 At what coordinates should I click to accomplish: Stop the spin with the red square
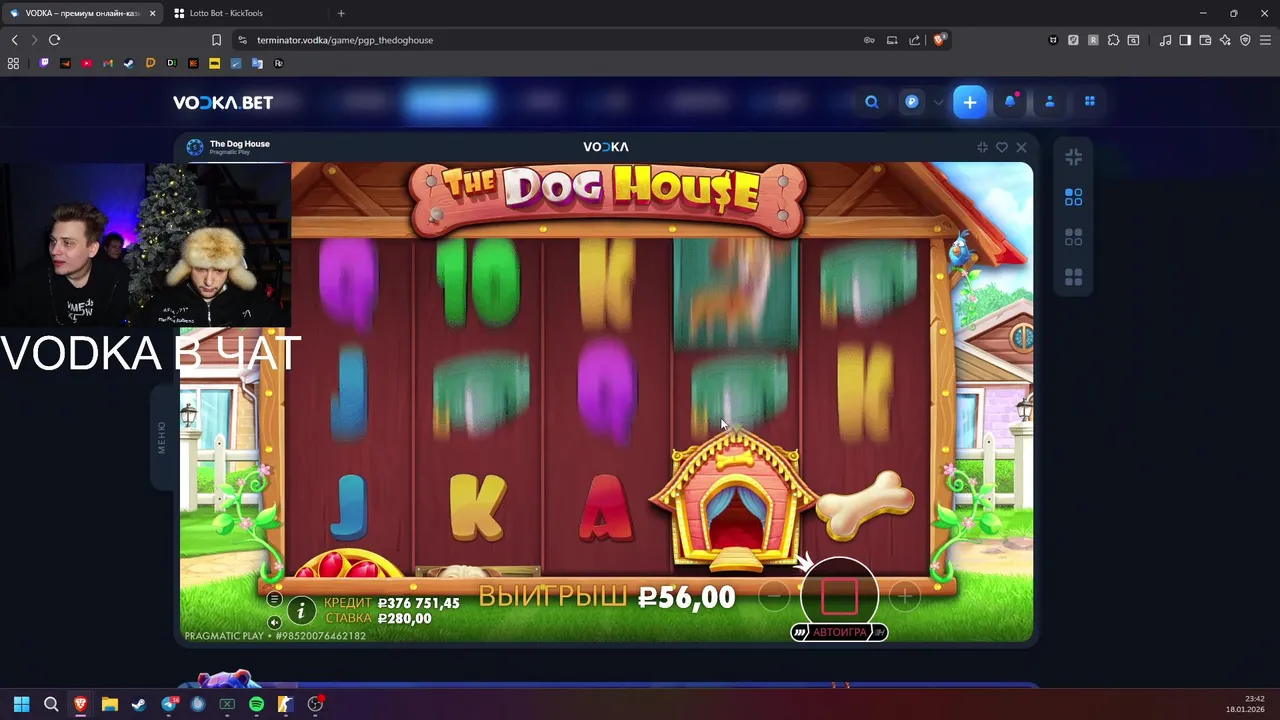click(839, 597)
